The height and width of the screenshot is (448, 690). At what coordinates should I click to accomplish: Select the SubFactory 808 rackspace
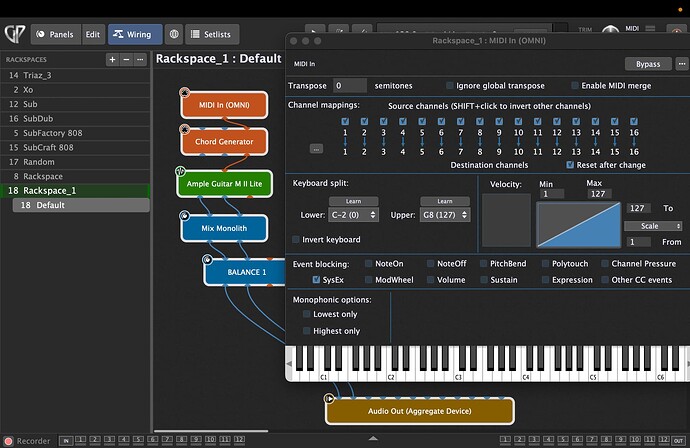[75, 133]
